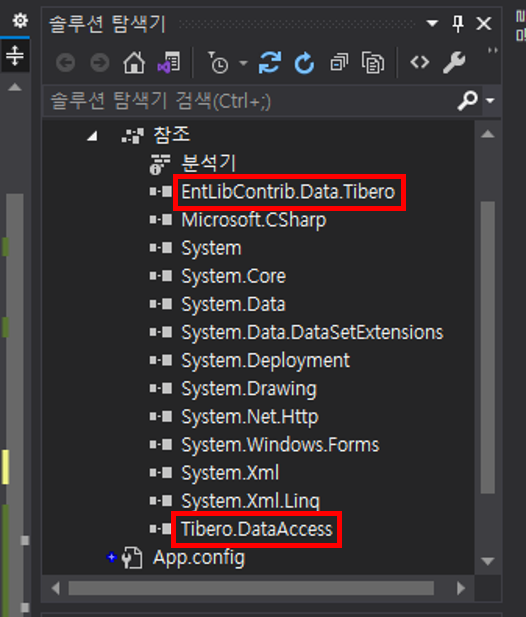Open search options dropdown arrow

click(490, 101)
